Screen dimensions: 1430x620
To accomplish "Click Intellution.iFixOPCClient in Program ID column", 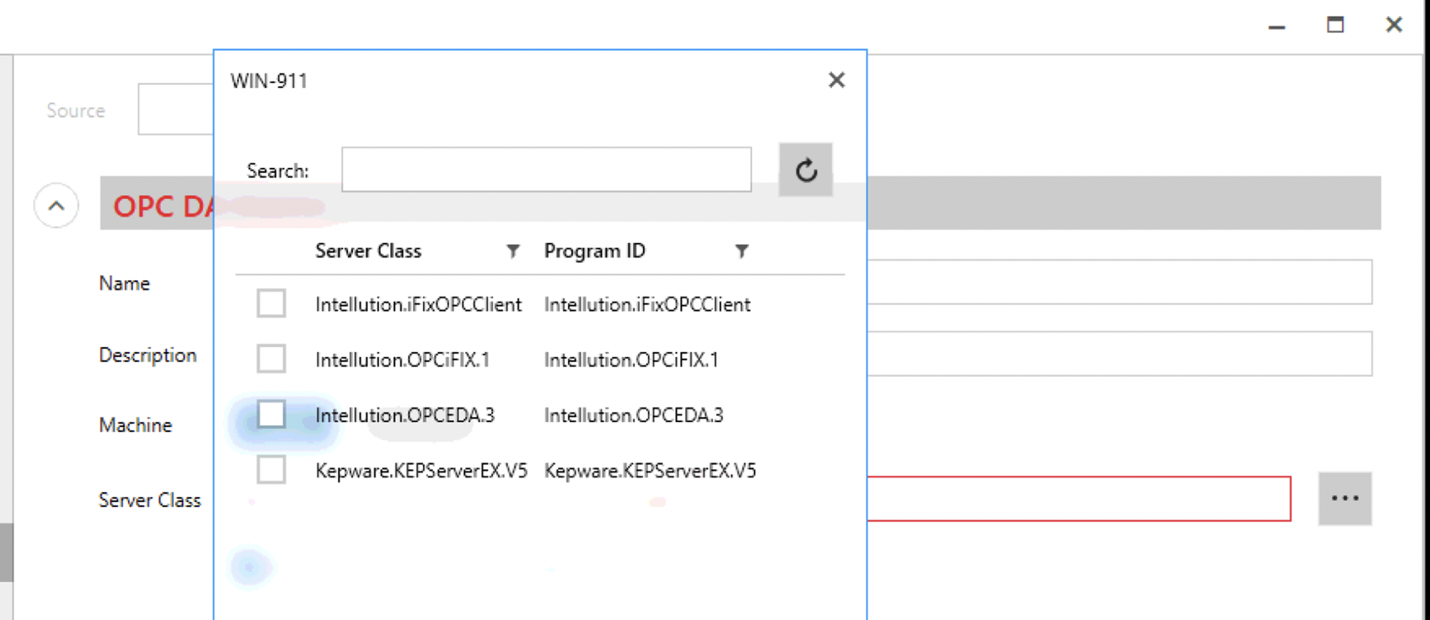I will [x=647, y=304].
